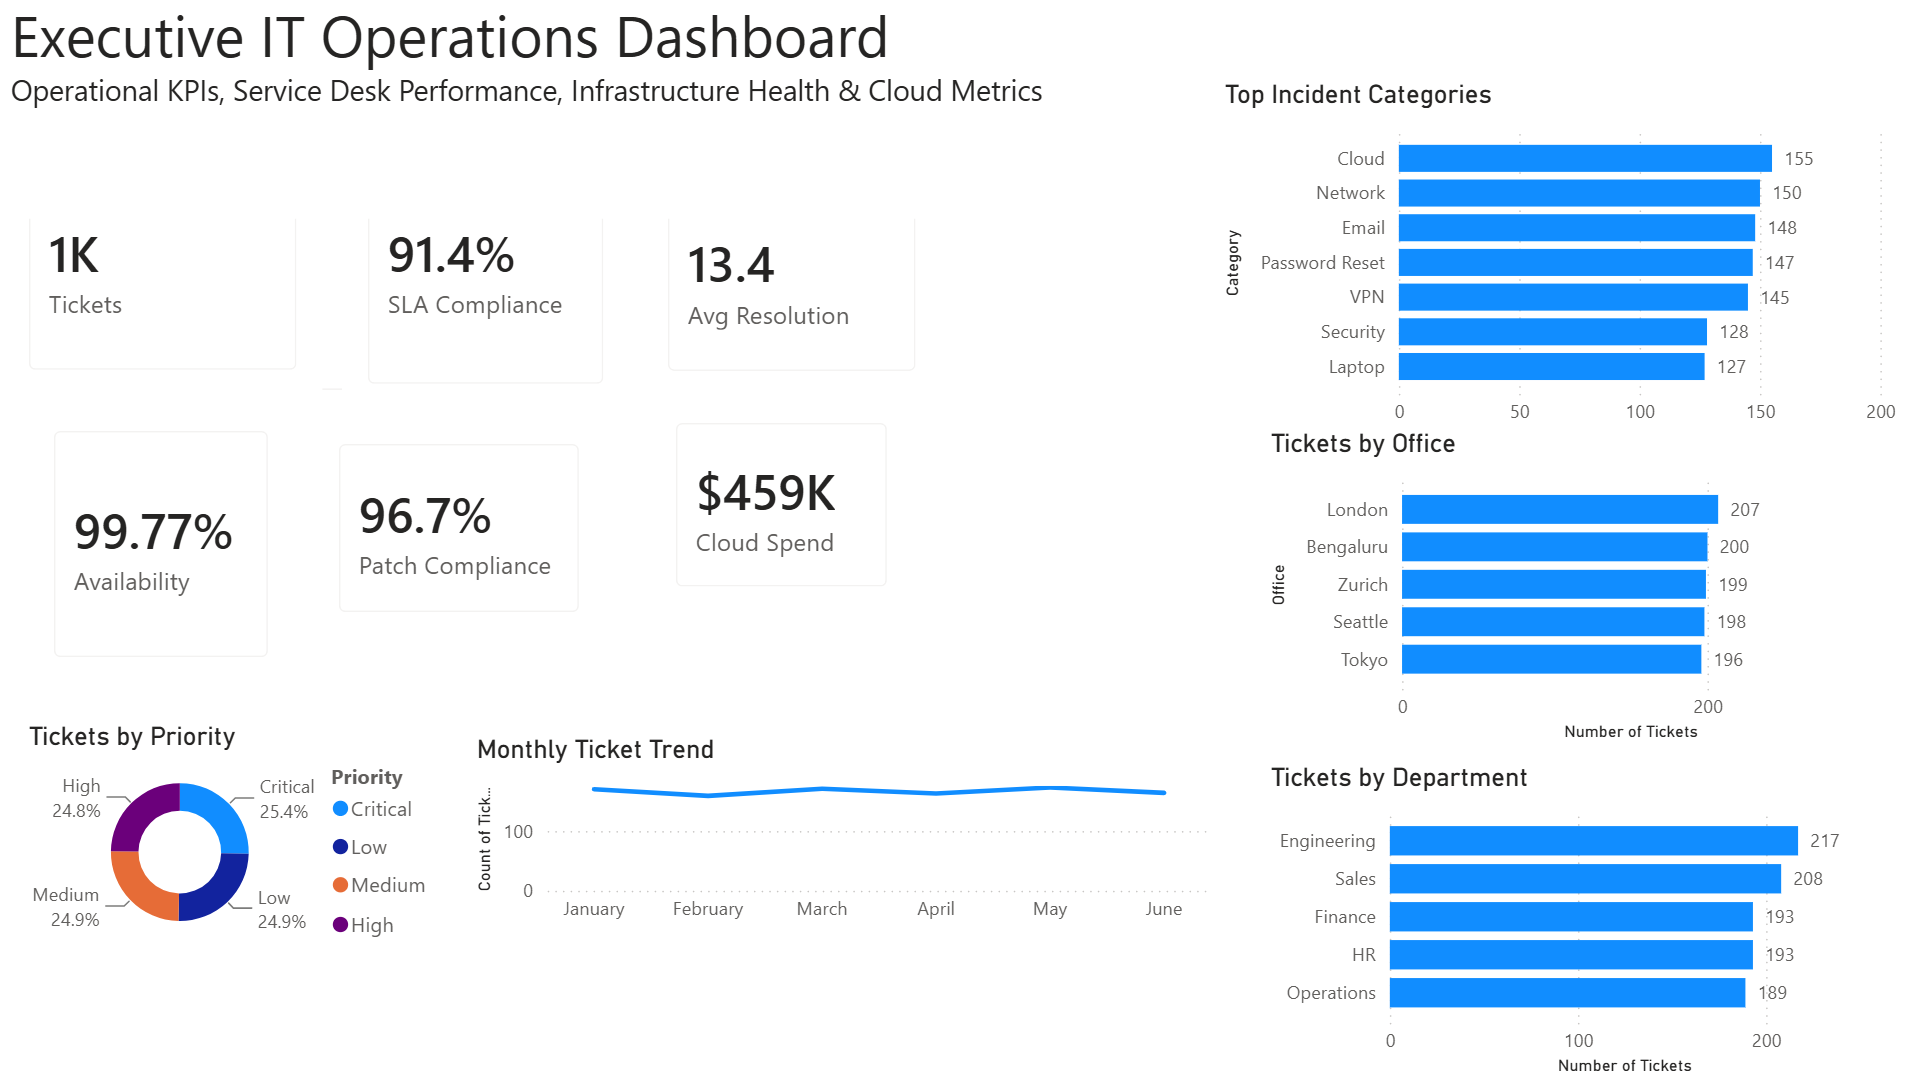1922x1088 pixels.
Task: Click the Tokyo office bar
Action: click(x=1552, y=660)
